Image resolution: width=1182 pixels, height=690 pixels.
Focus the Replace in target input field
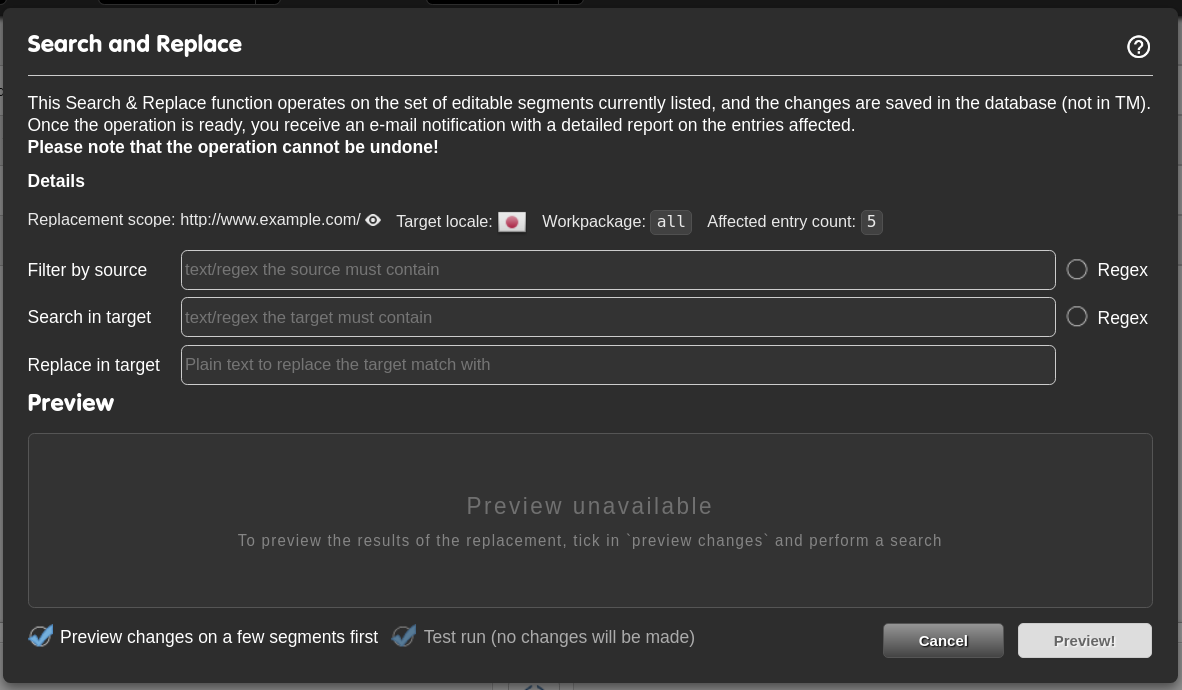click(x=618, y=365)
